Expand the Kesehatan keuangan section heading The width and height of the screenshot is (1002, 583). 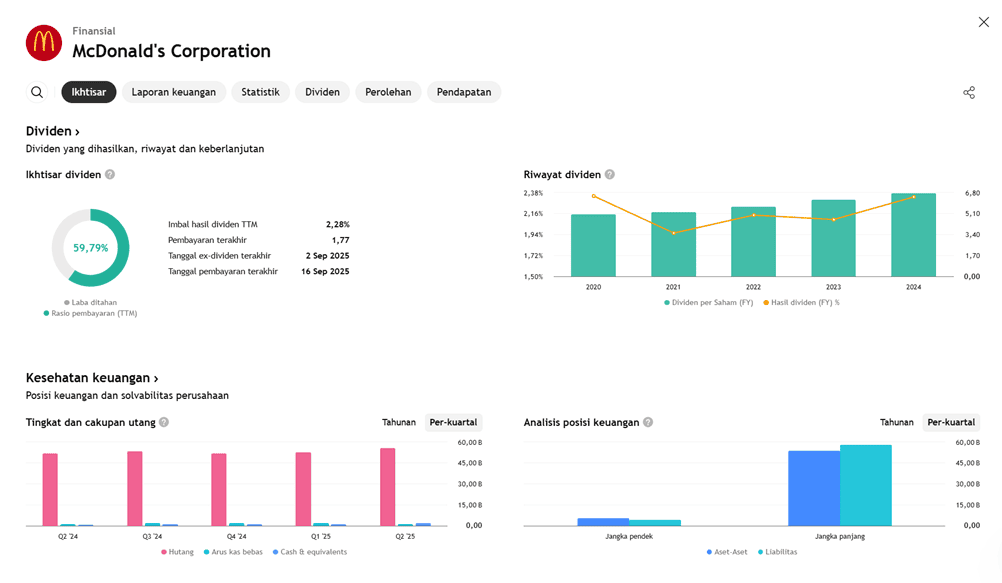click(x=92, y=378)
